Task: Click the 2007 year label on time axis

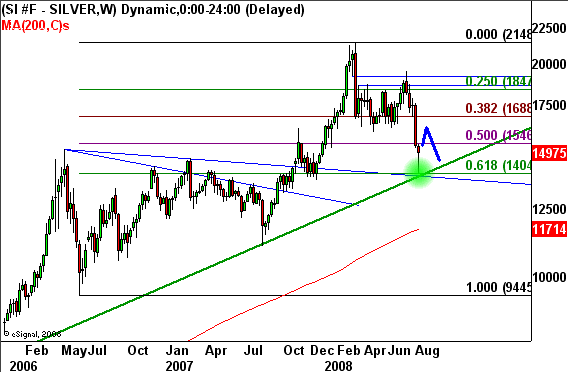Action: [x=179, y=365]
